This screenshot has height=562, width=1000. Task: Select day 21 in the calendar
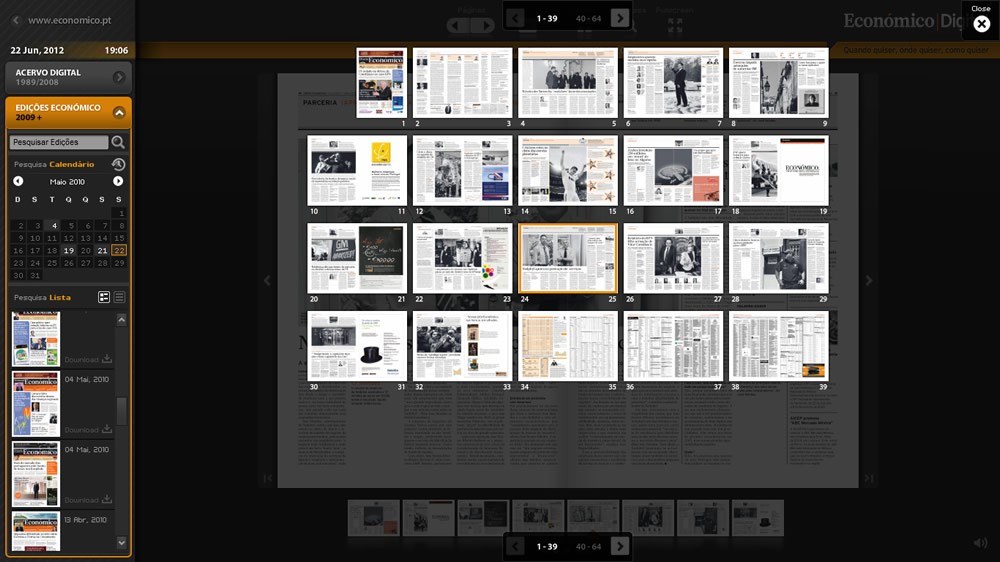tap(102, 251)
